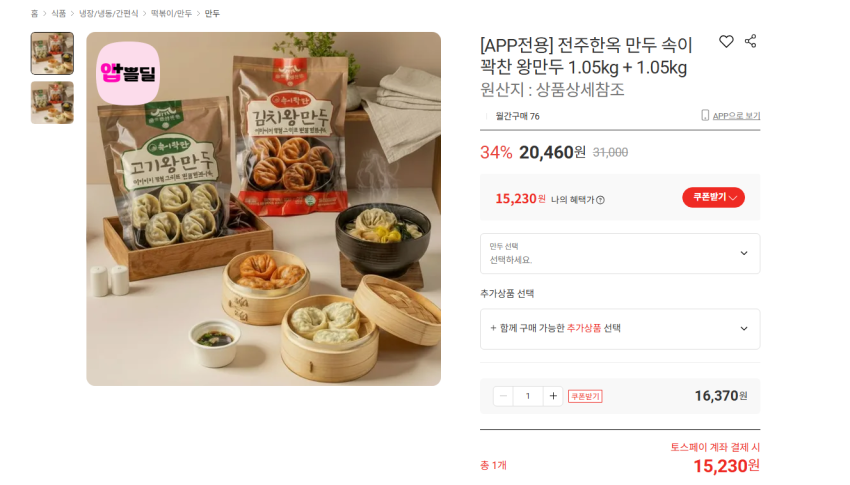Click the share icon beside the title
Viewport: 850px width, 485px height.
[x=750, y=41]
